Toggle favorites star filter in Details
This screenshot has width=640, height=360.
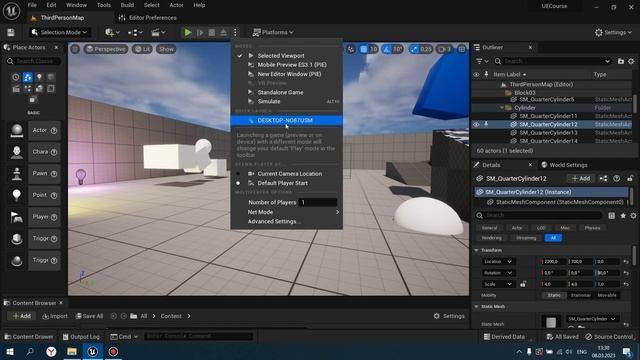tap(623, 216)
